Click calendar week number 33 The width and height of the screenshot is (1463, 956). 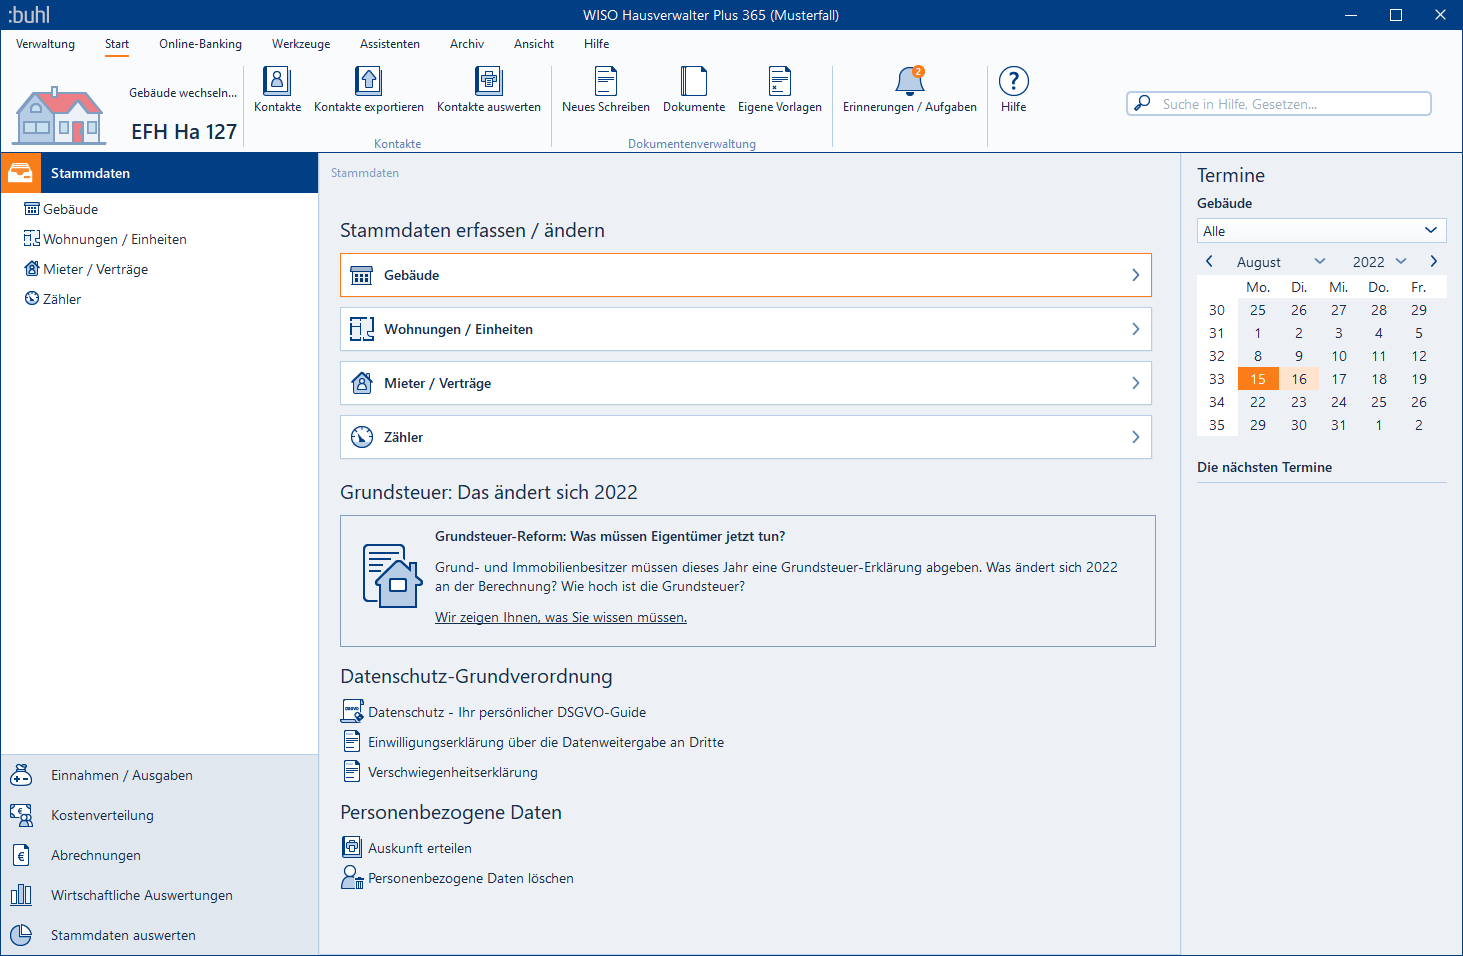coord(1217,379)
